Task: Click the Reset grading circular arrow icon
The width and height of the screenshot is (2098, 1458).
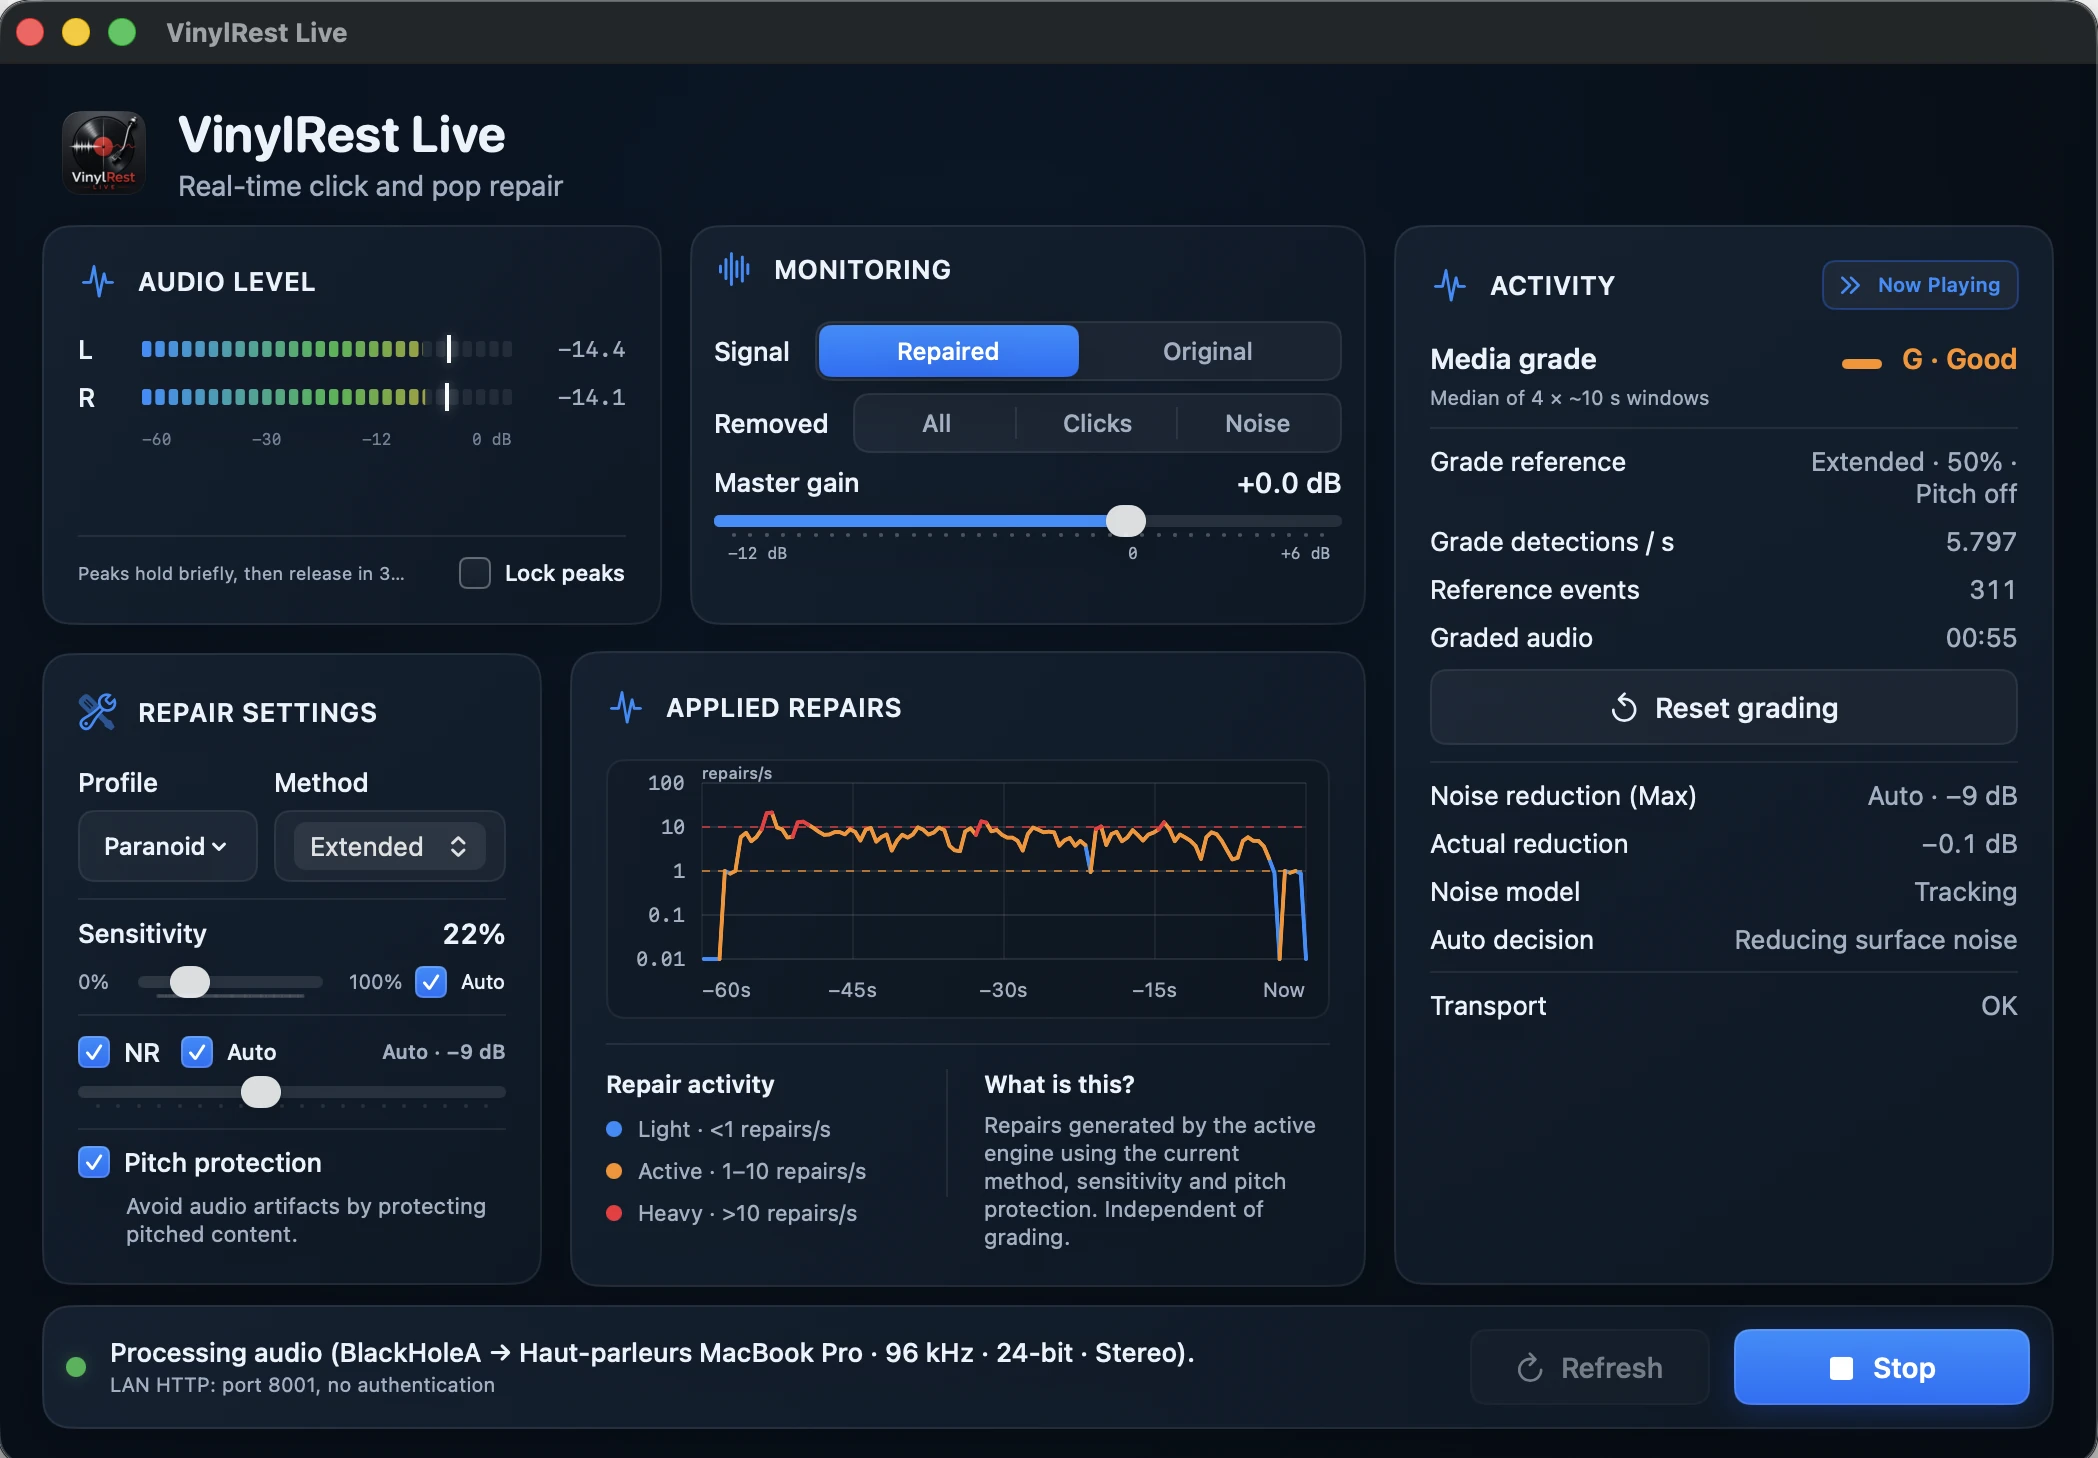Action: pos(1624,708)
